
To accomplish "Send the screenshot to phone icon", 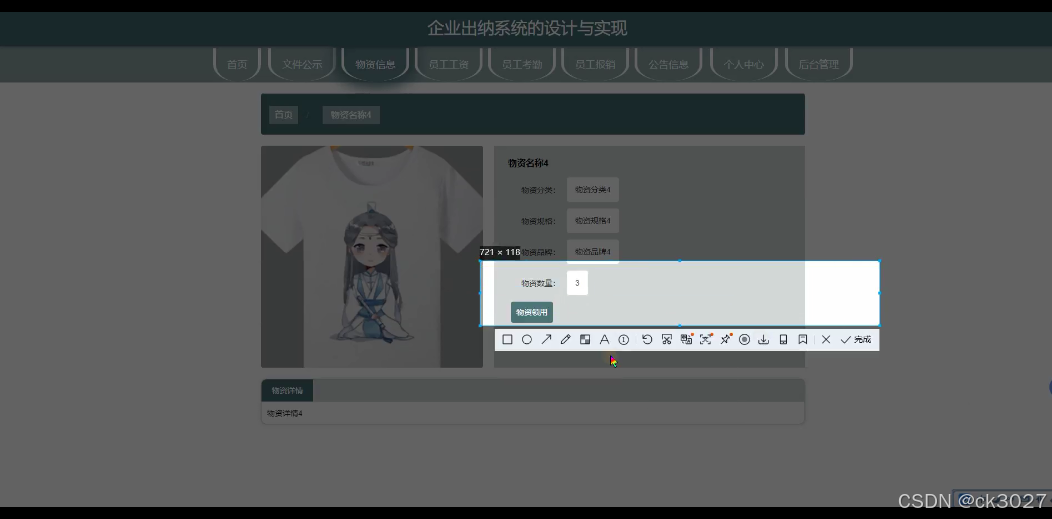I will click(x=783, y=339).
